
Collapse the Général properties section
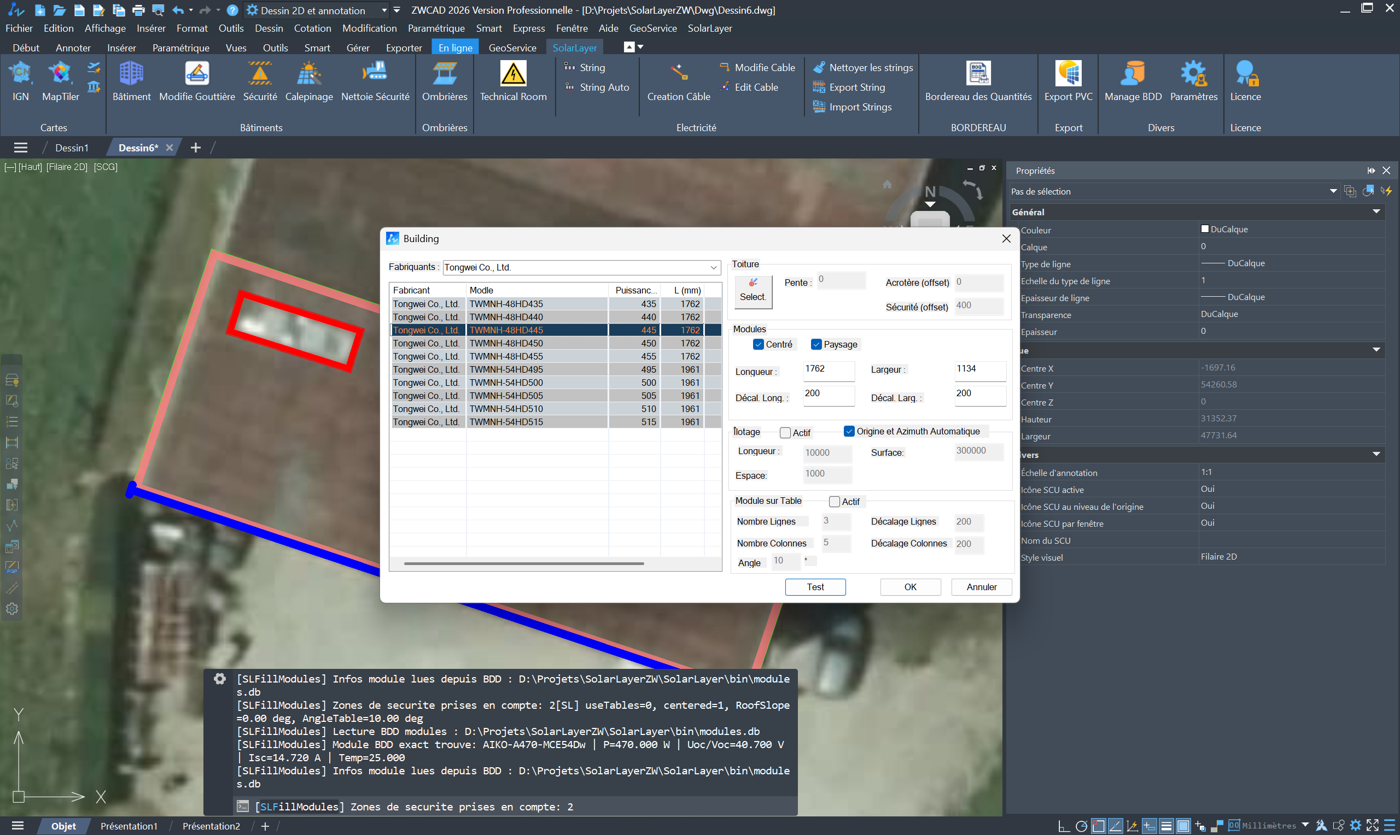pyautogui.click(x=1377, y=212)
